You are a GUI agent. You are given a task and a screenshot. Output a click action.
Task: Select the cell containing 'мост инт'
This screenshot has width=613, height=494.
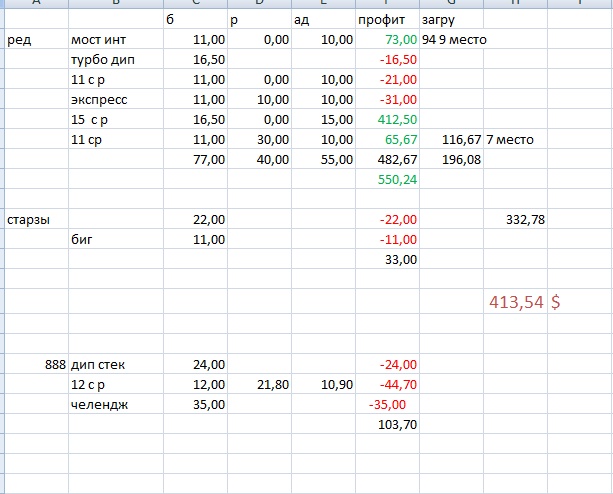point(116,39)
